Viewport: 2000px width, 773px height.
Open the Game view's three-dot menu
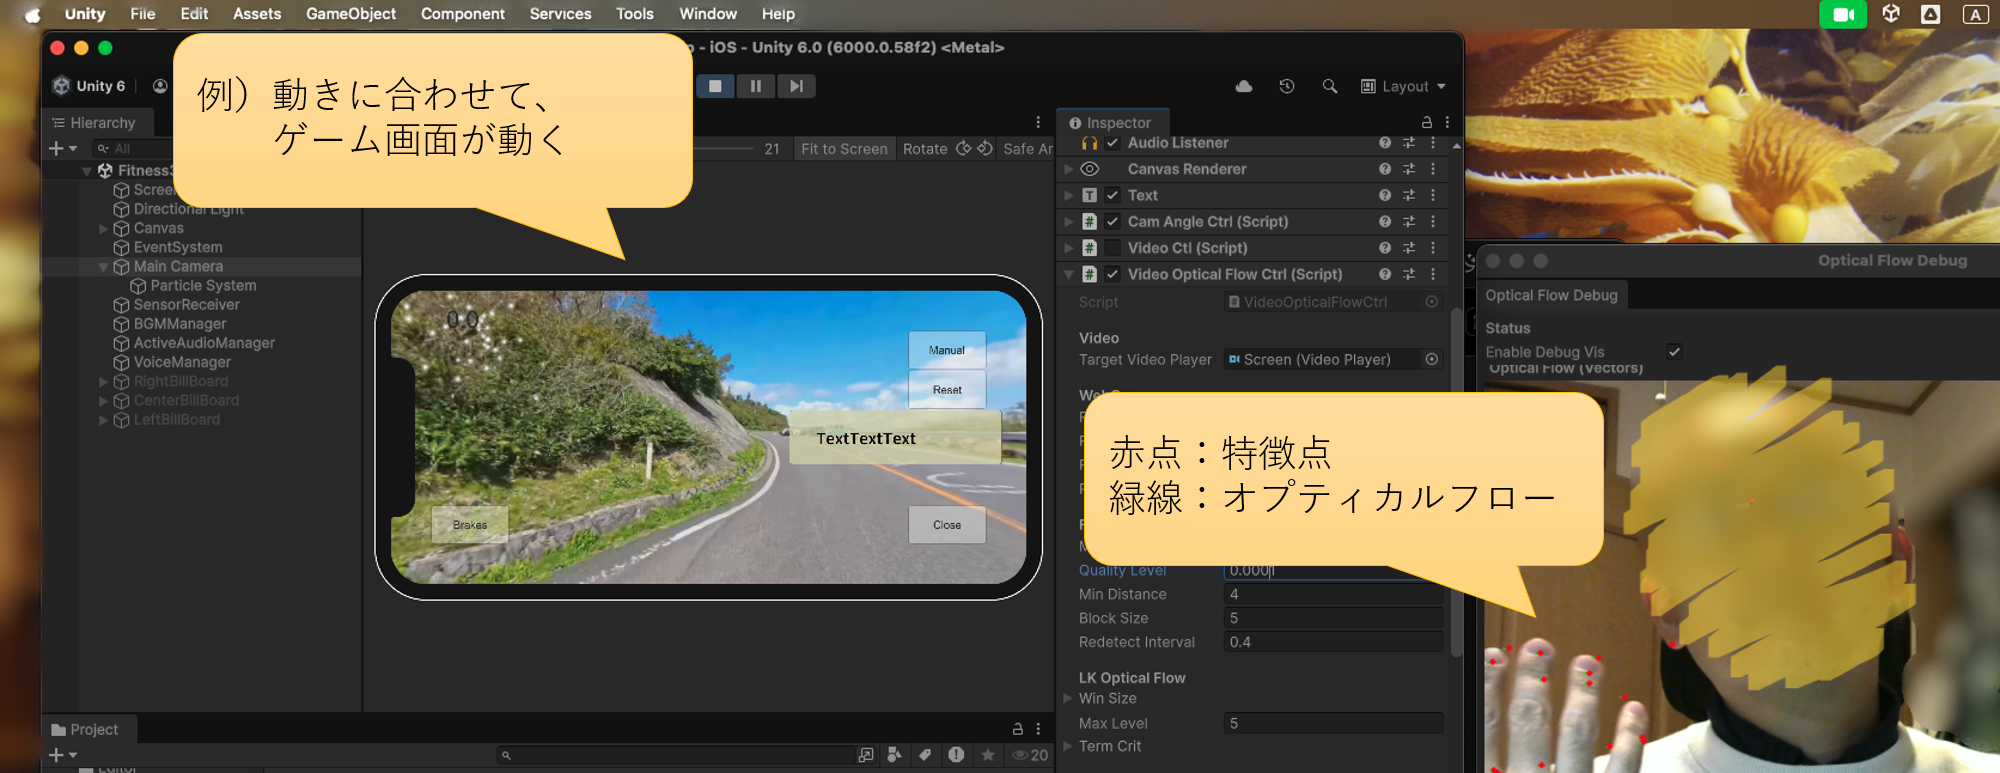point(1038,122)
